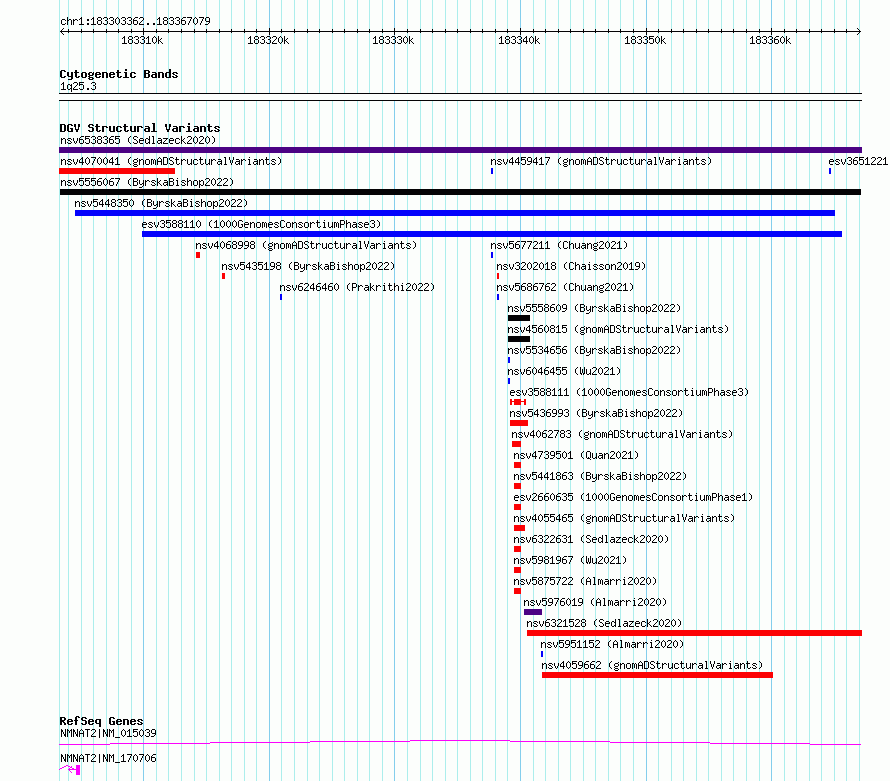Open nsv4055465 gnomAD variant label
890x781 pixels.
click(x=624, y=518)
